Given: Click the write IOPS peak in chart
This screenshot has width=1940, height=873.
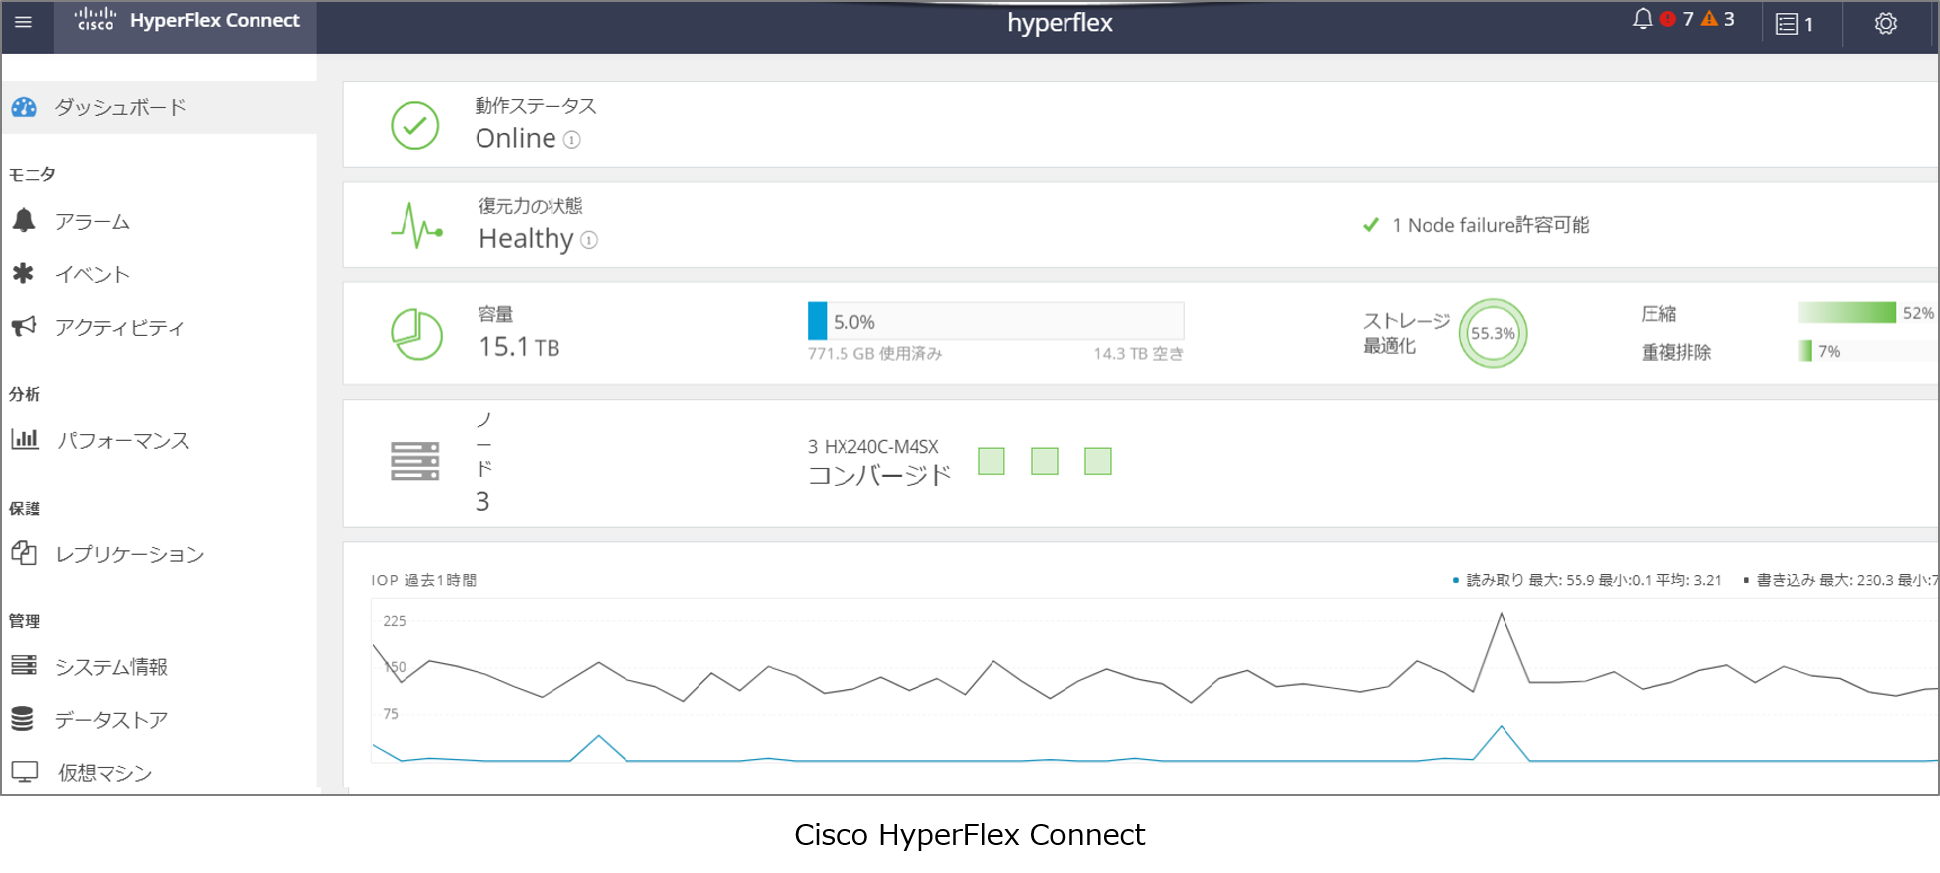Looking at the screenshot, I should pyautogui.click(x=1501, y=615).
